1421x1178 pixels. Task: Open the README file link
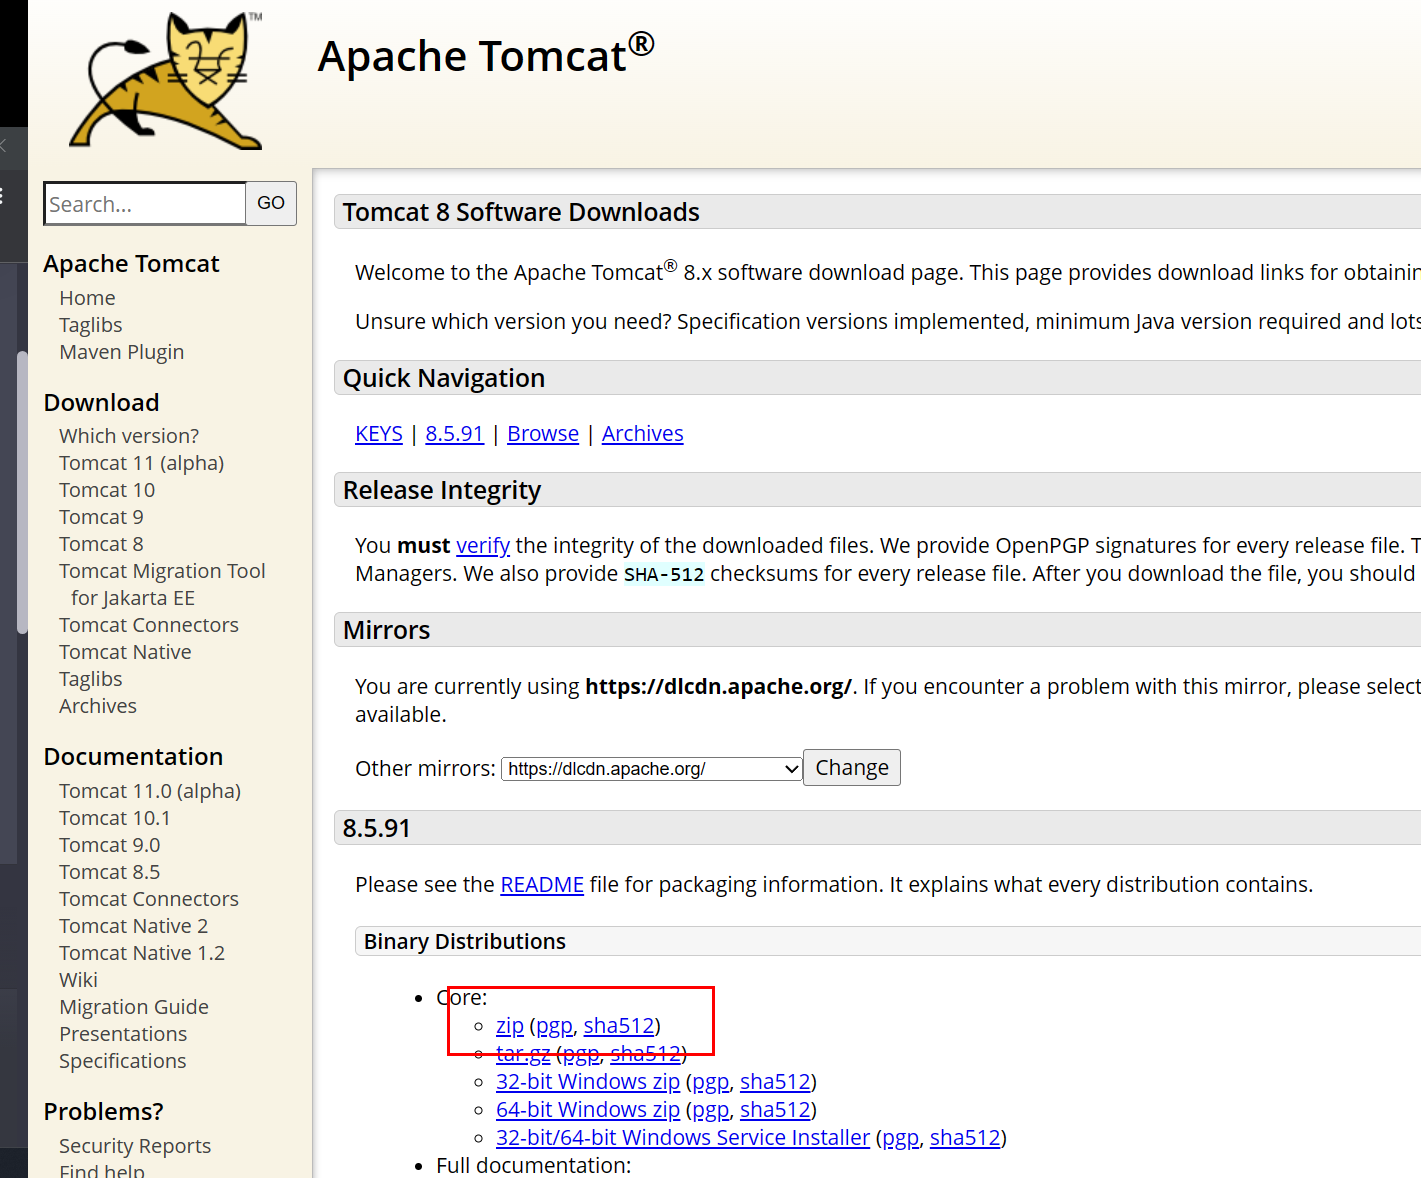542,885
